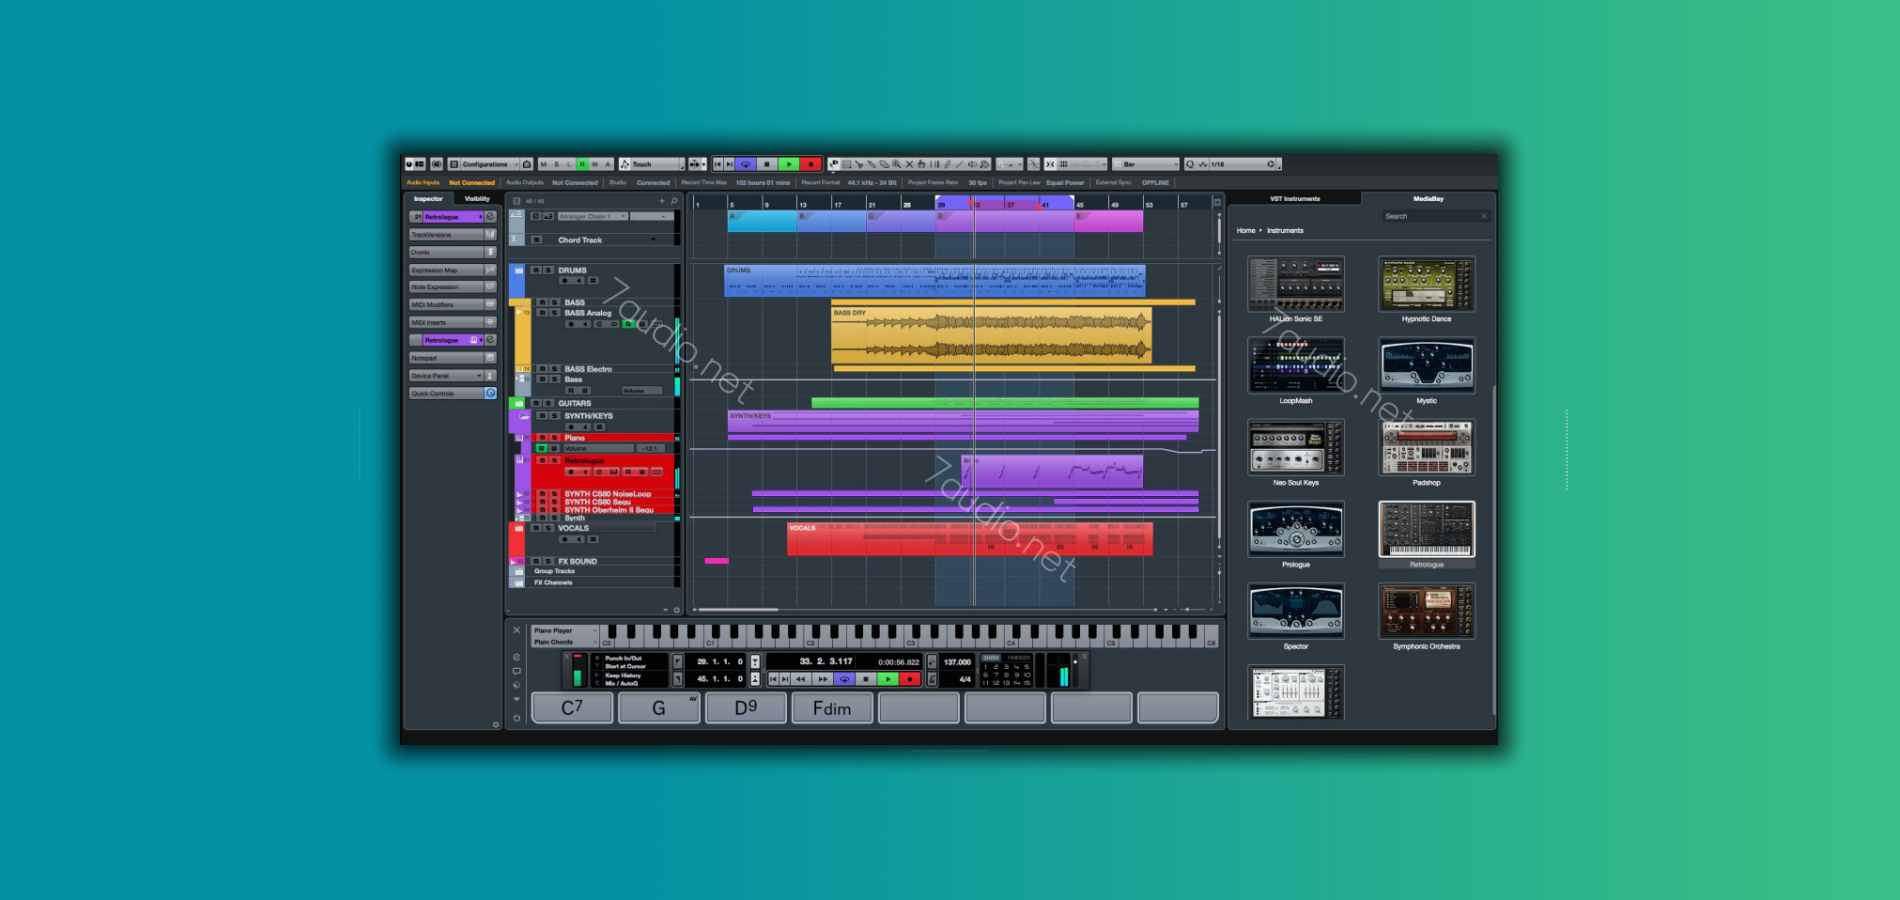Viewport: 1900px width, 900px height.
Task: Click Rewind in the lower transport panel
Action: (x=801, y=679)
